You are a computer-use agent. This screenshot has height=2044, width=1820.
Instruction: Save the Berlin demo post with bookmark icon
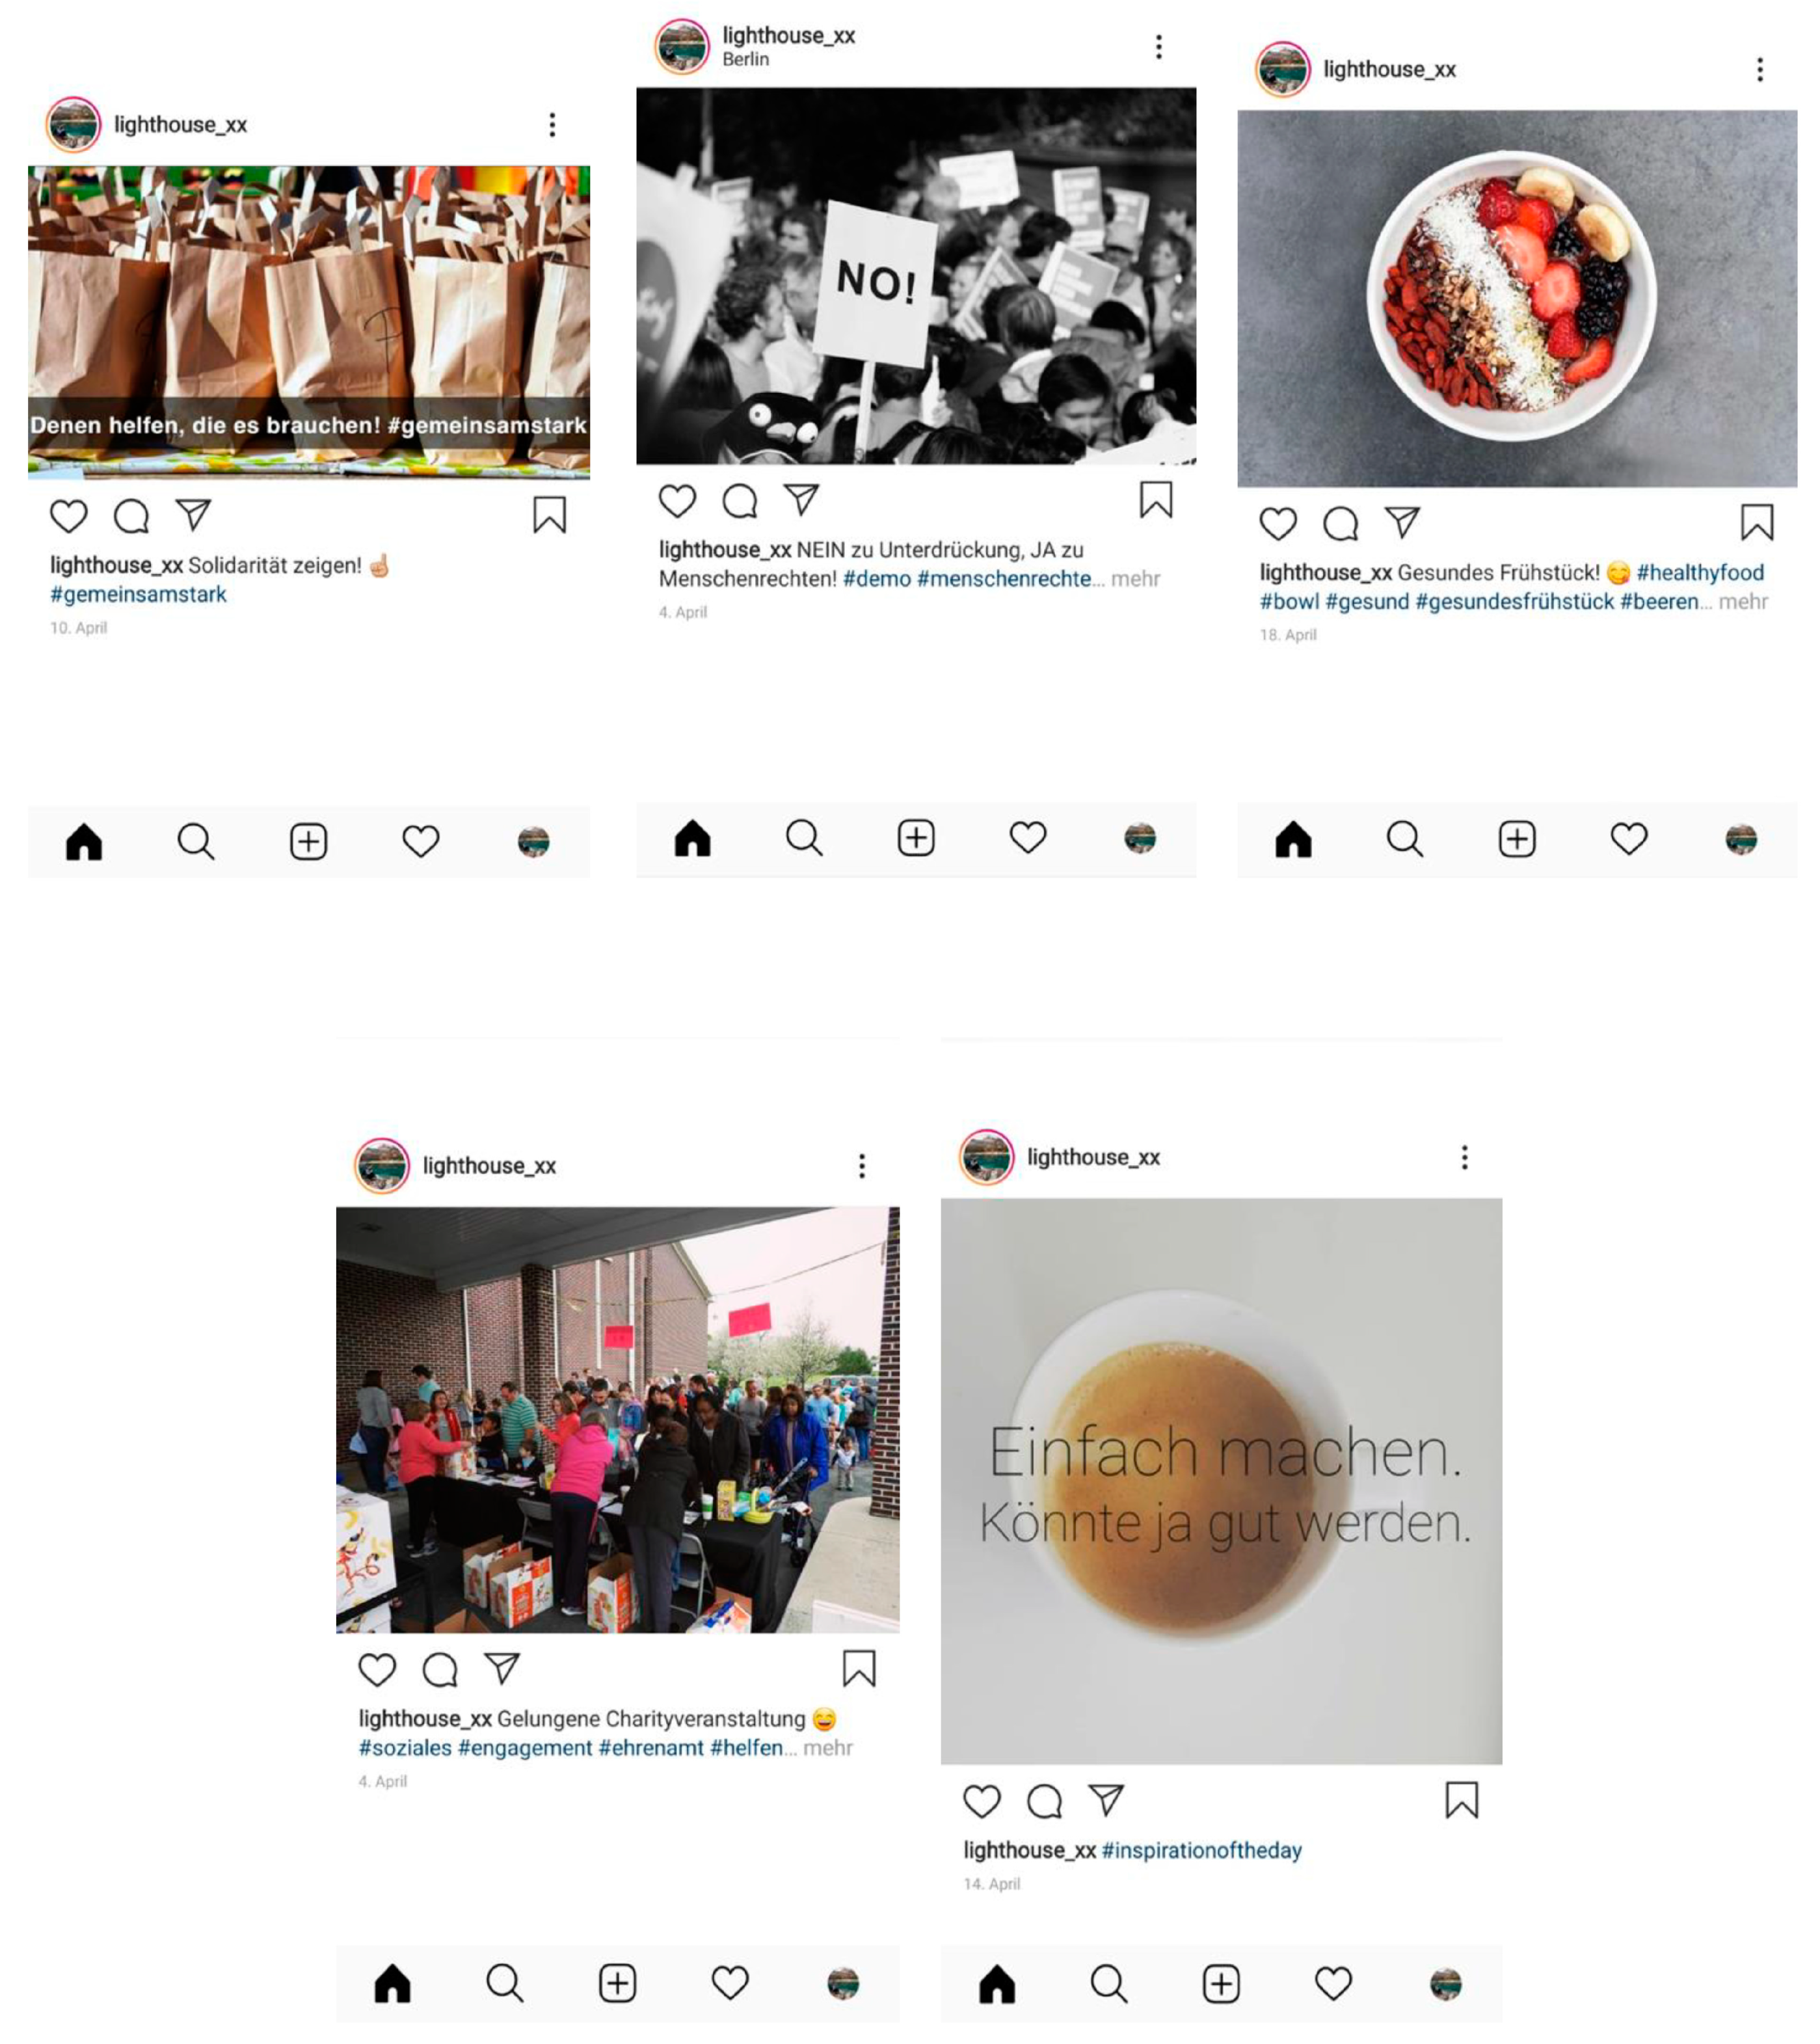coord(1156,500)
